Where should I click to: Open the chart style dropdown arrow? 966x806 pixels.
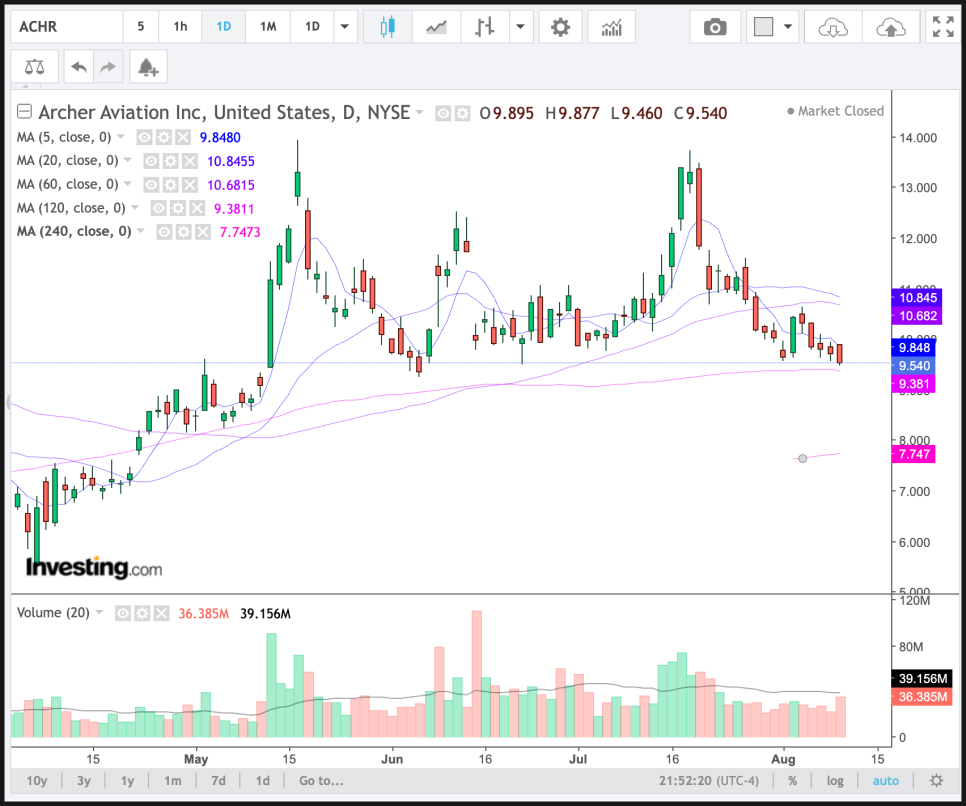tap(521, 26)
